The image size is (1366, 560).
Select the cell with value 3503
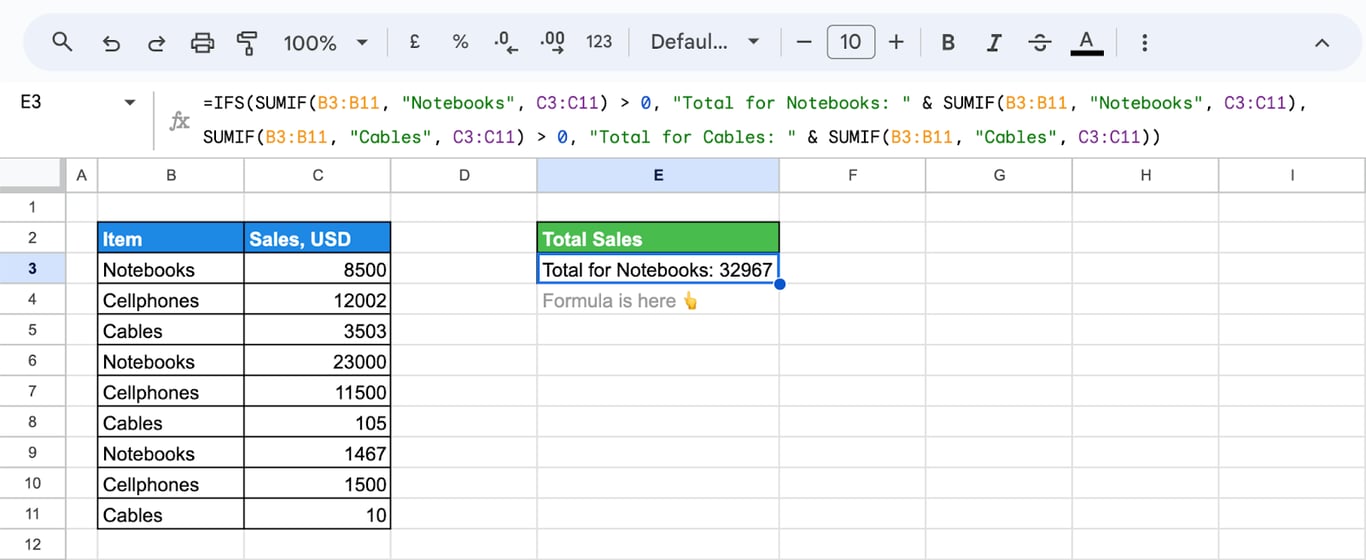(317, 331)
